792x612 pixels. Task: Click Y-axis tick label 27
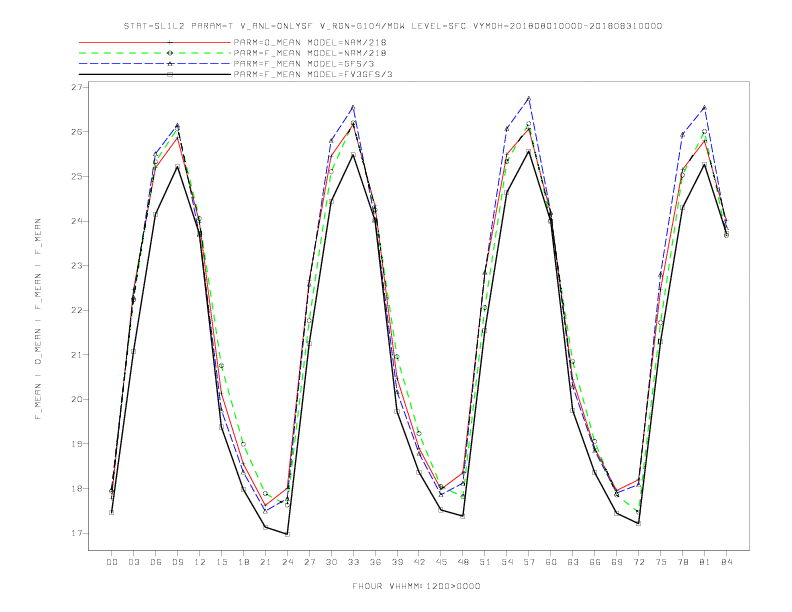(x=77, y=87)
